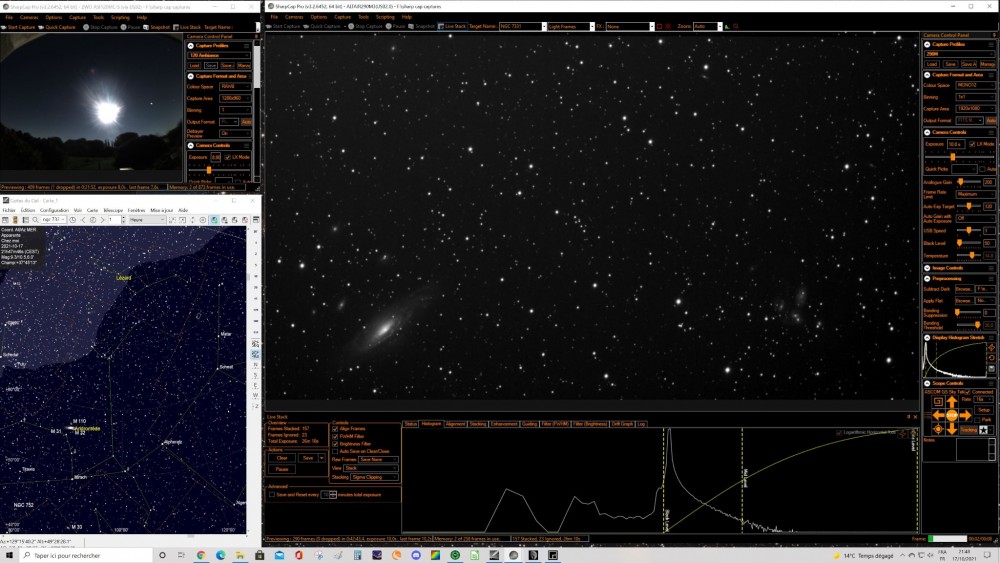Toggle Logarithmic Horizontal Axis checkbox
The image size is (1000, 563).
839,432
